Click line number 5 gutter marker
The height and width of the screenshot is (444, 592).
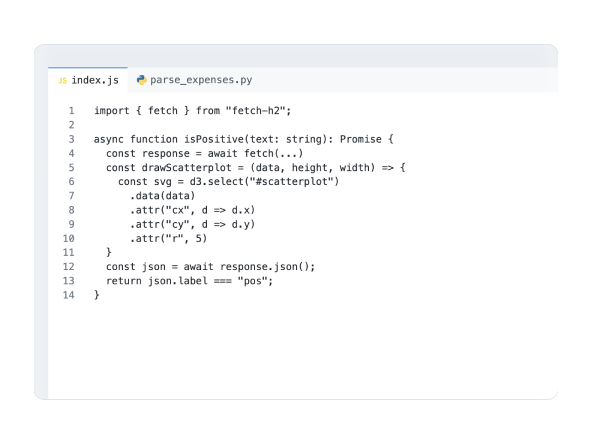pyautogui.click(x=71, y=167)
